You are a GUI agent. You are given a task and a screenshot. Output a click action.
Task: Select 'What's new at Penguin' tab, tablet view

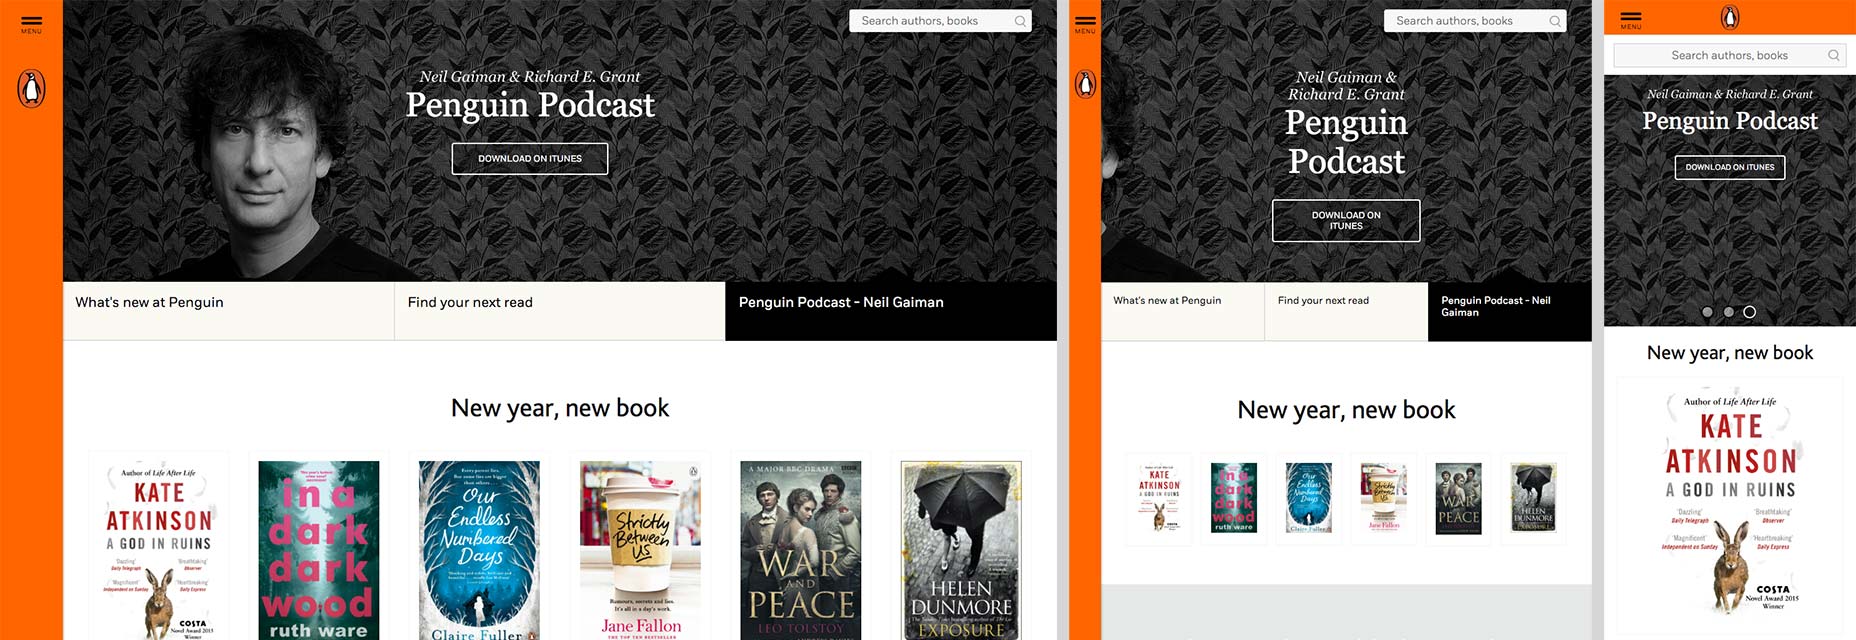(1183, 311)
